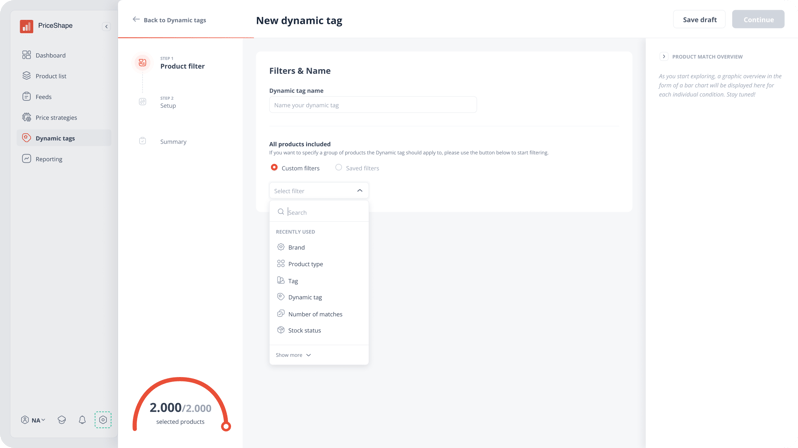Click the Filters & Name heading
798x448 pixels.
point(300,71)
